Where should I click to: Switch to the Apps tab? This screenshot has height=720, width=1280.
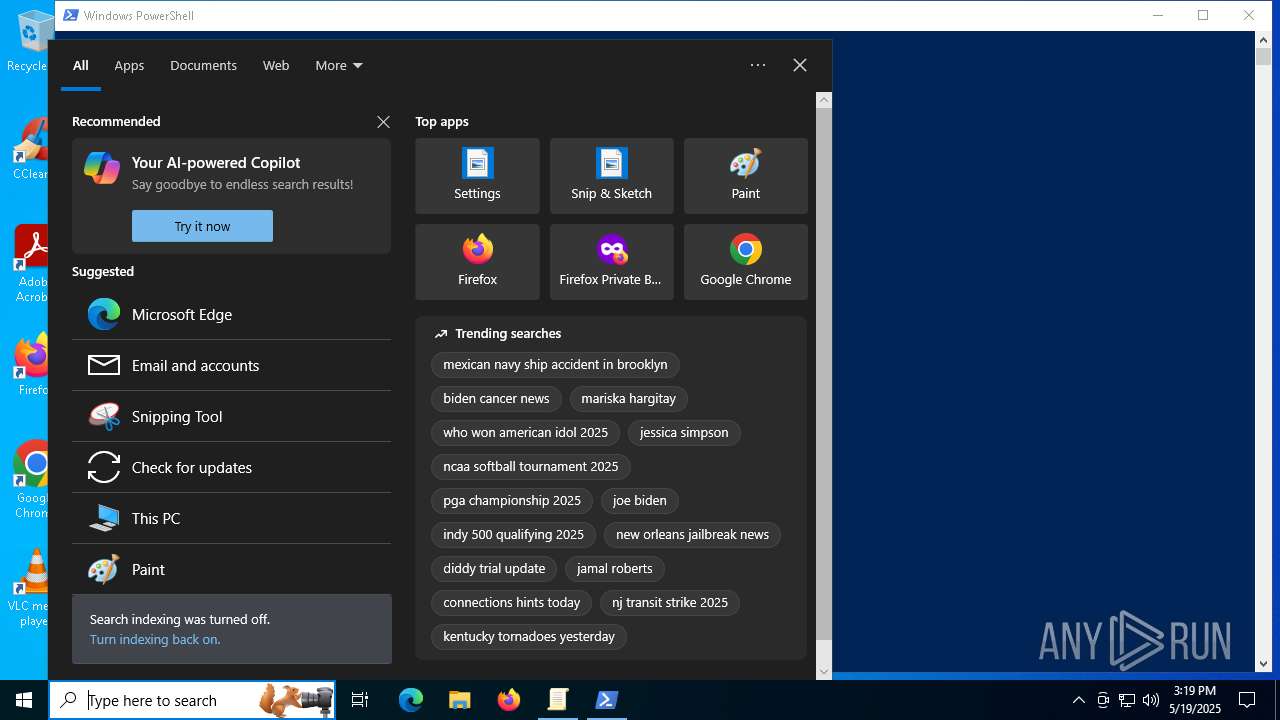(x=129, y=65)
